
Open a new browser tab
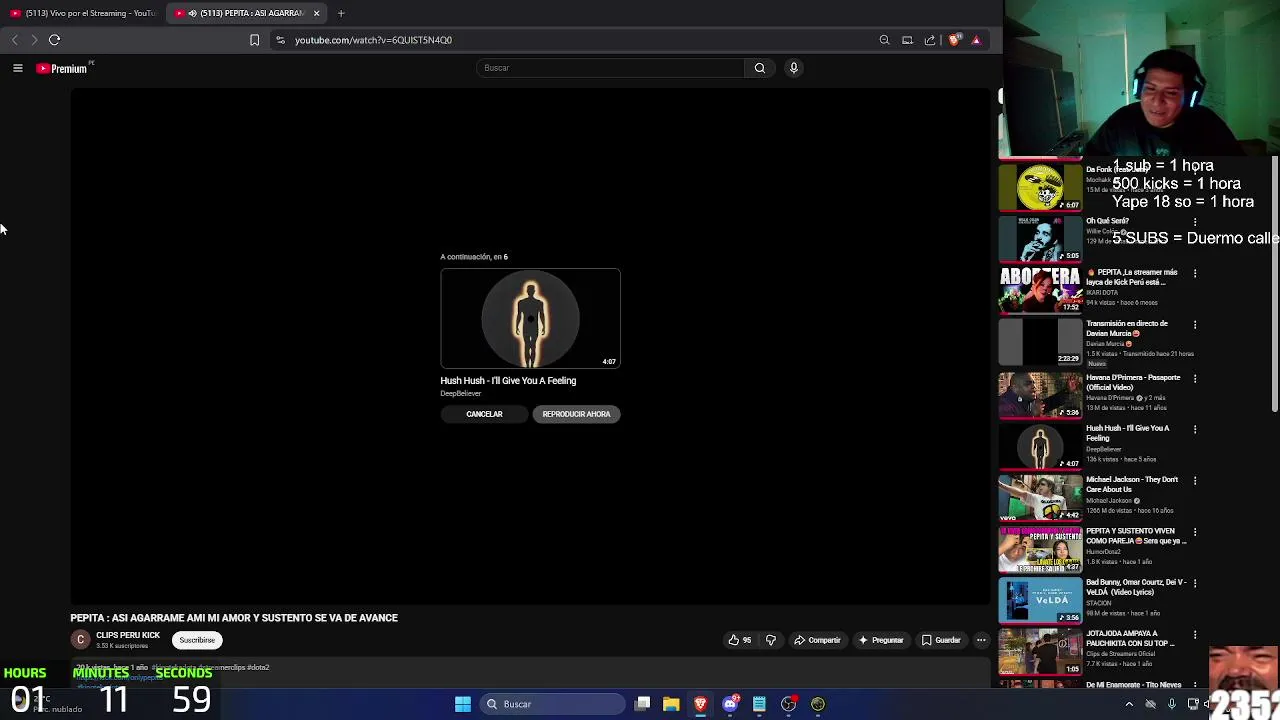tap(341, 13)
